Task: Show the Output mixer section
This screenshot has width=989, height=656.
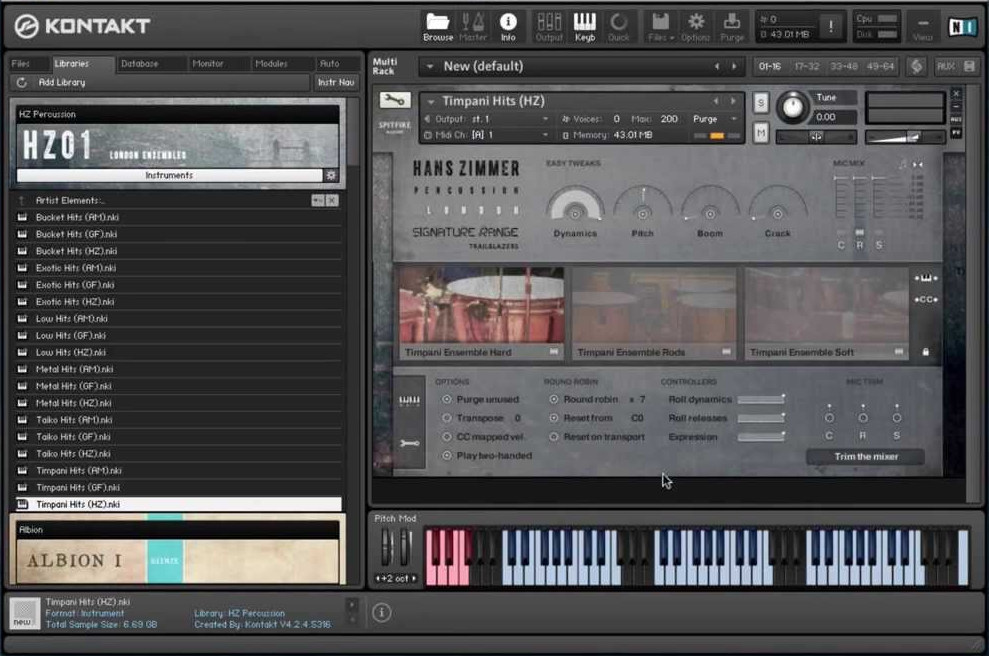Action: coord(549,26)
